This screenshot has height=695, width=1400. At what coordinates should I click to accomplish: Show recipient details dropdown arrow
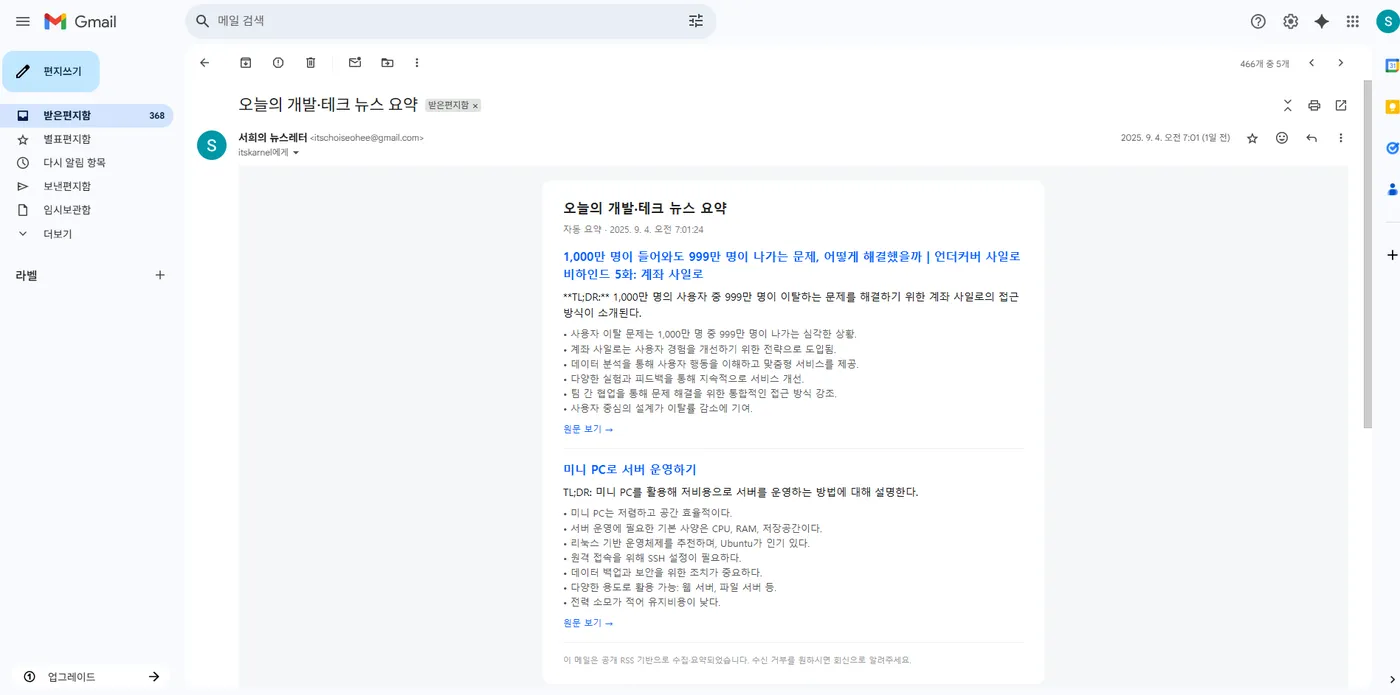click(295, 153)
